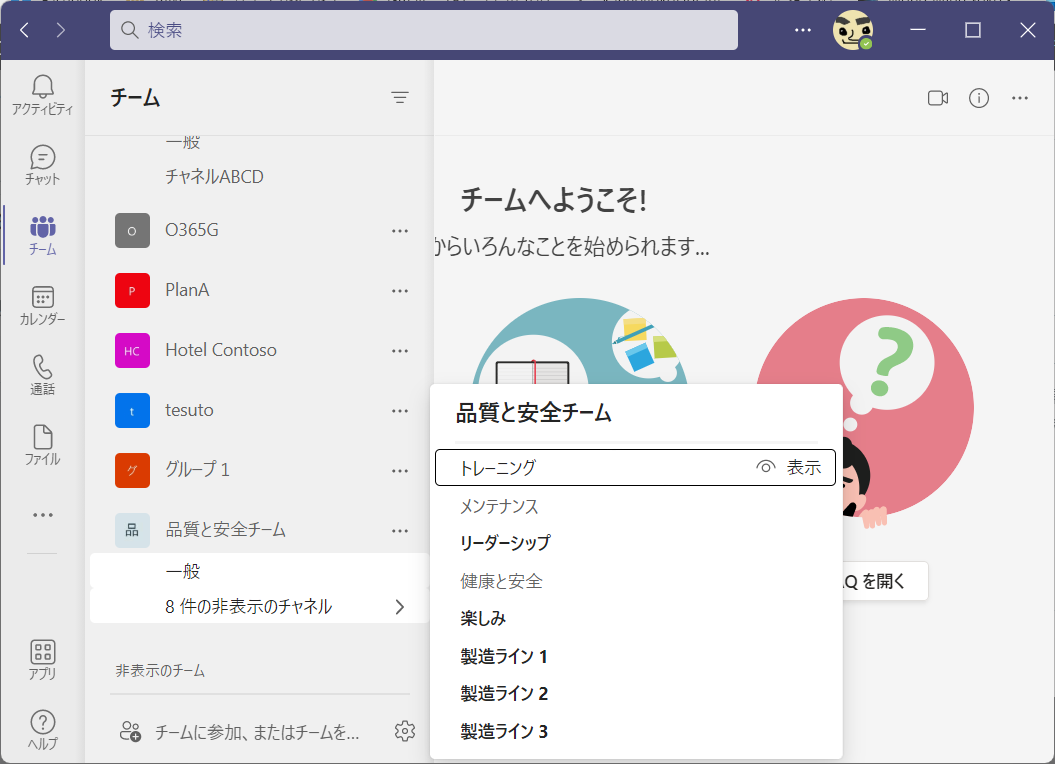
Task: Open the team list filter icon
Action: (400, 97)
